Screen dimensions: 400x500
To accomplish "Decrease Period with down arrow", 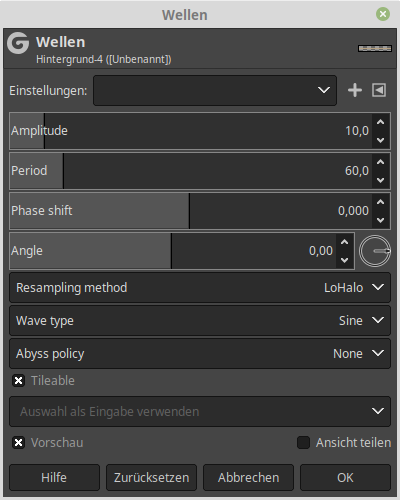I will tap(380, 180).
